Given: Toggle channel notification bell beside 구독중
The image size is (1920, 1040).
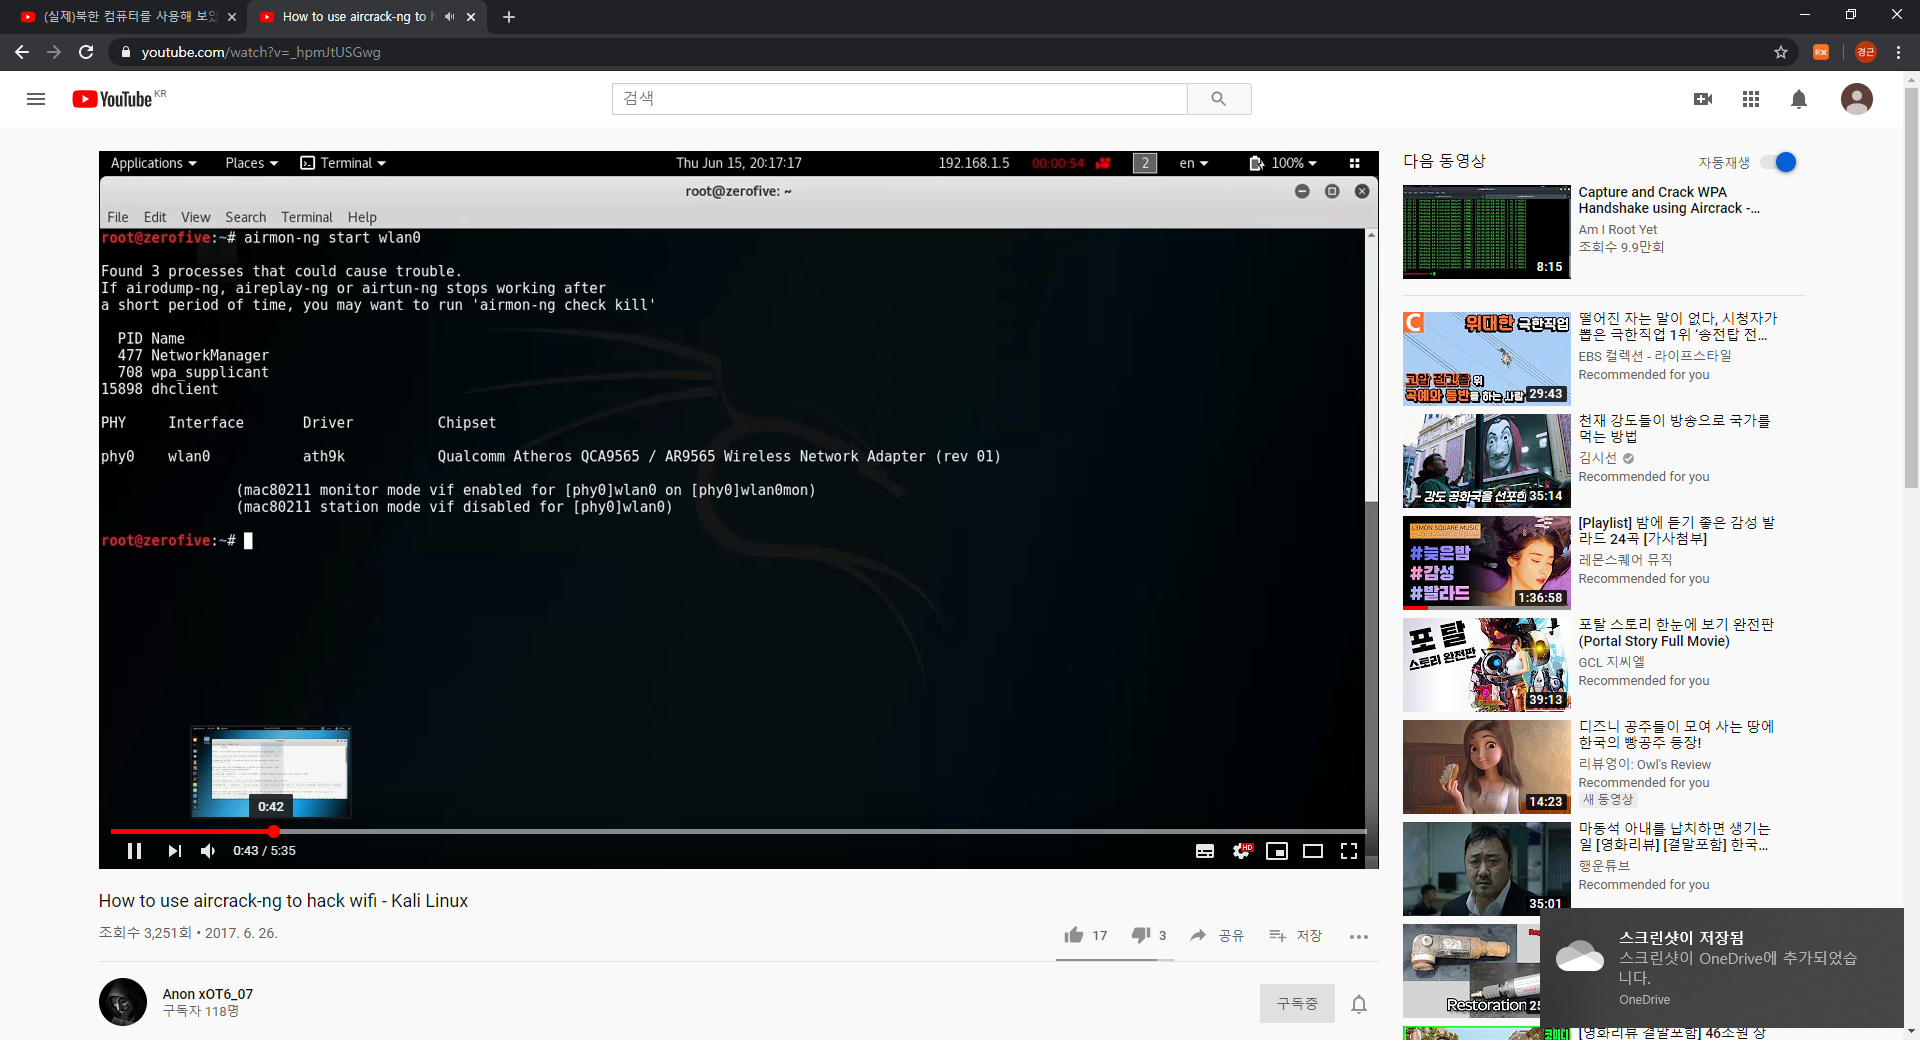Looking at the screenshot, I should [1359, 1004].
